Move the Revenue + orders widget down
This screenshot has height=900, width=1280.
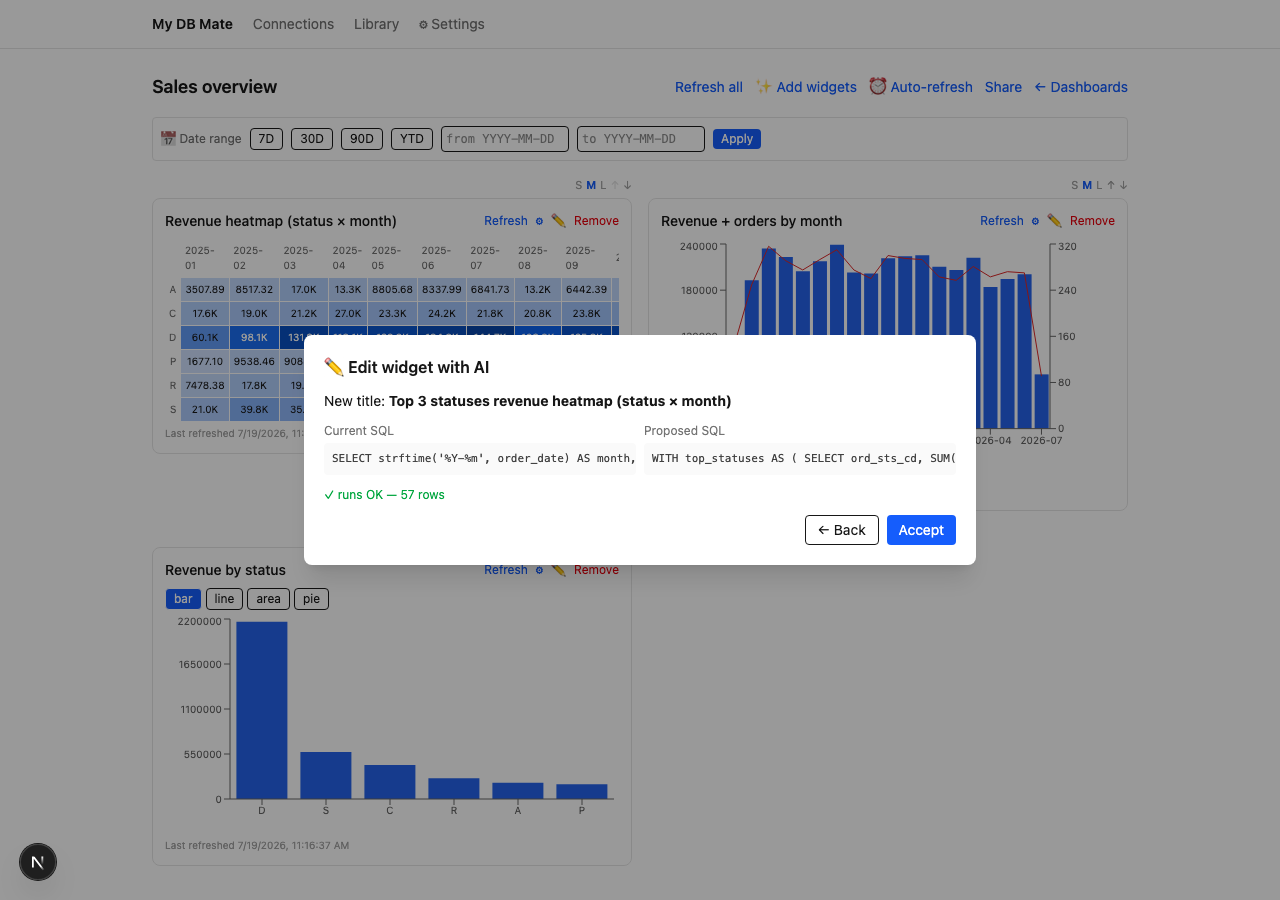point(1123,185)
